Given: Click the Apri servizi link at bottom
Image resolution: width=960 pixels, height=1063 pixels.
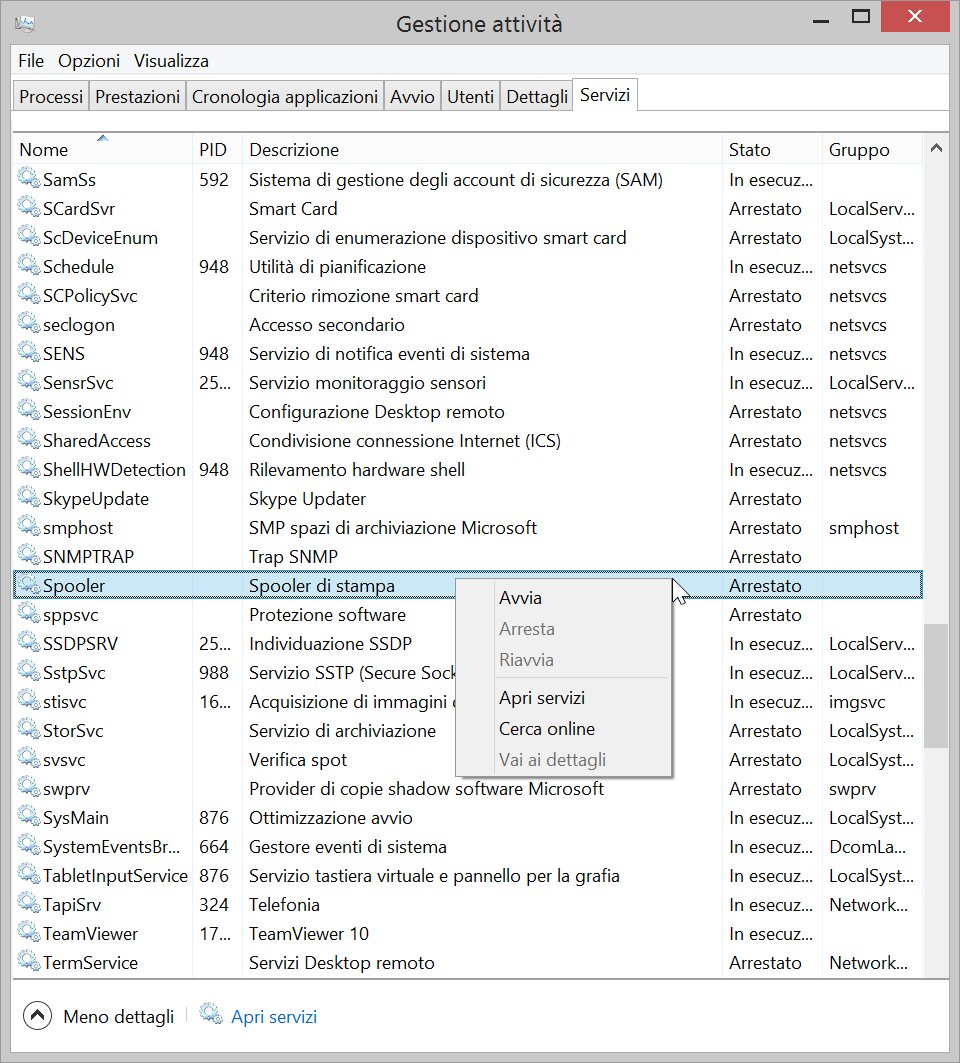Looking at the screenshot, I should click(274, 1016).
